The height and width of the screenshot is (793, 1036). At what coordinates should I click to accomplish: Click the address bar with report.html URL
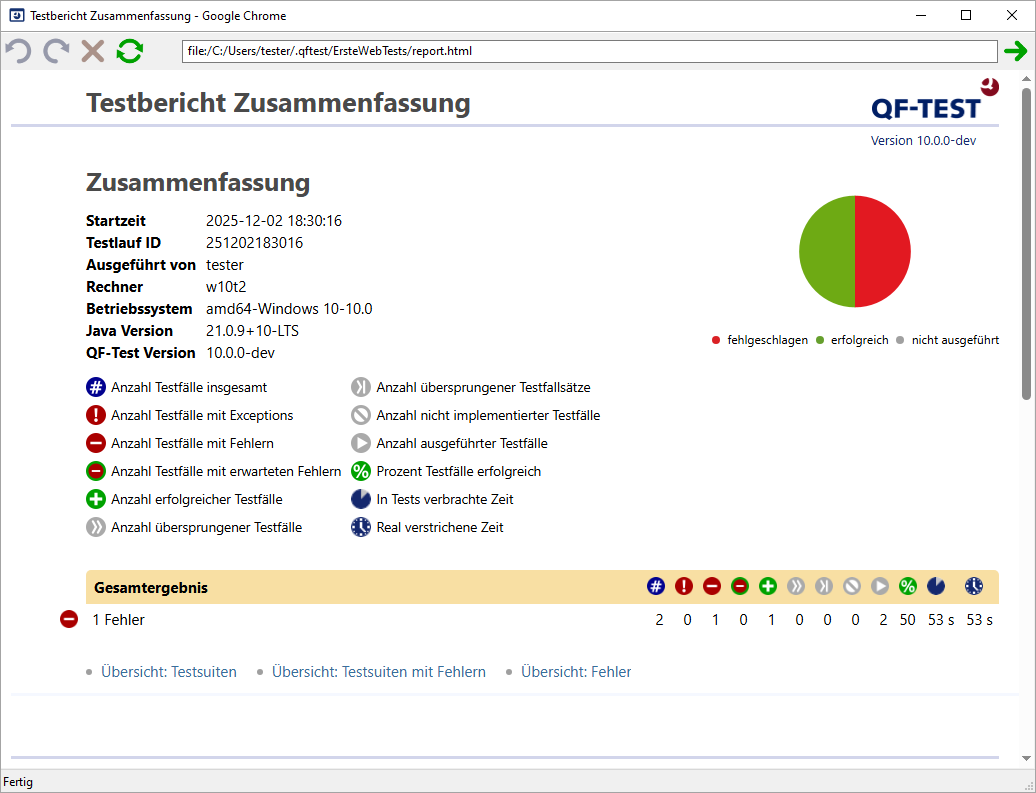[589, 51]
